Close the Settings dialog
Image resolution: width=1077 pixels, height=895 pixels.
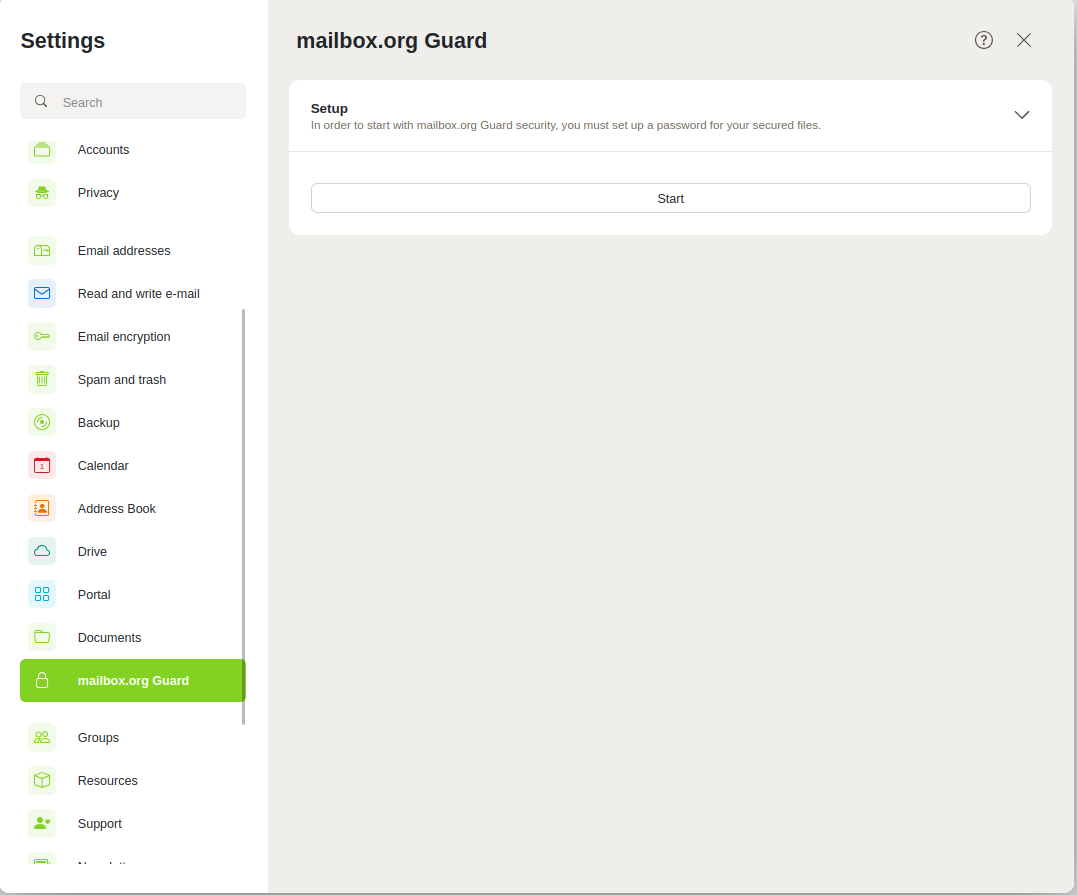pos(1023,41)
